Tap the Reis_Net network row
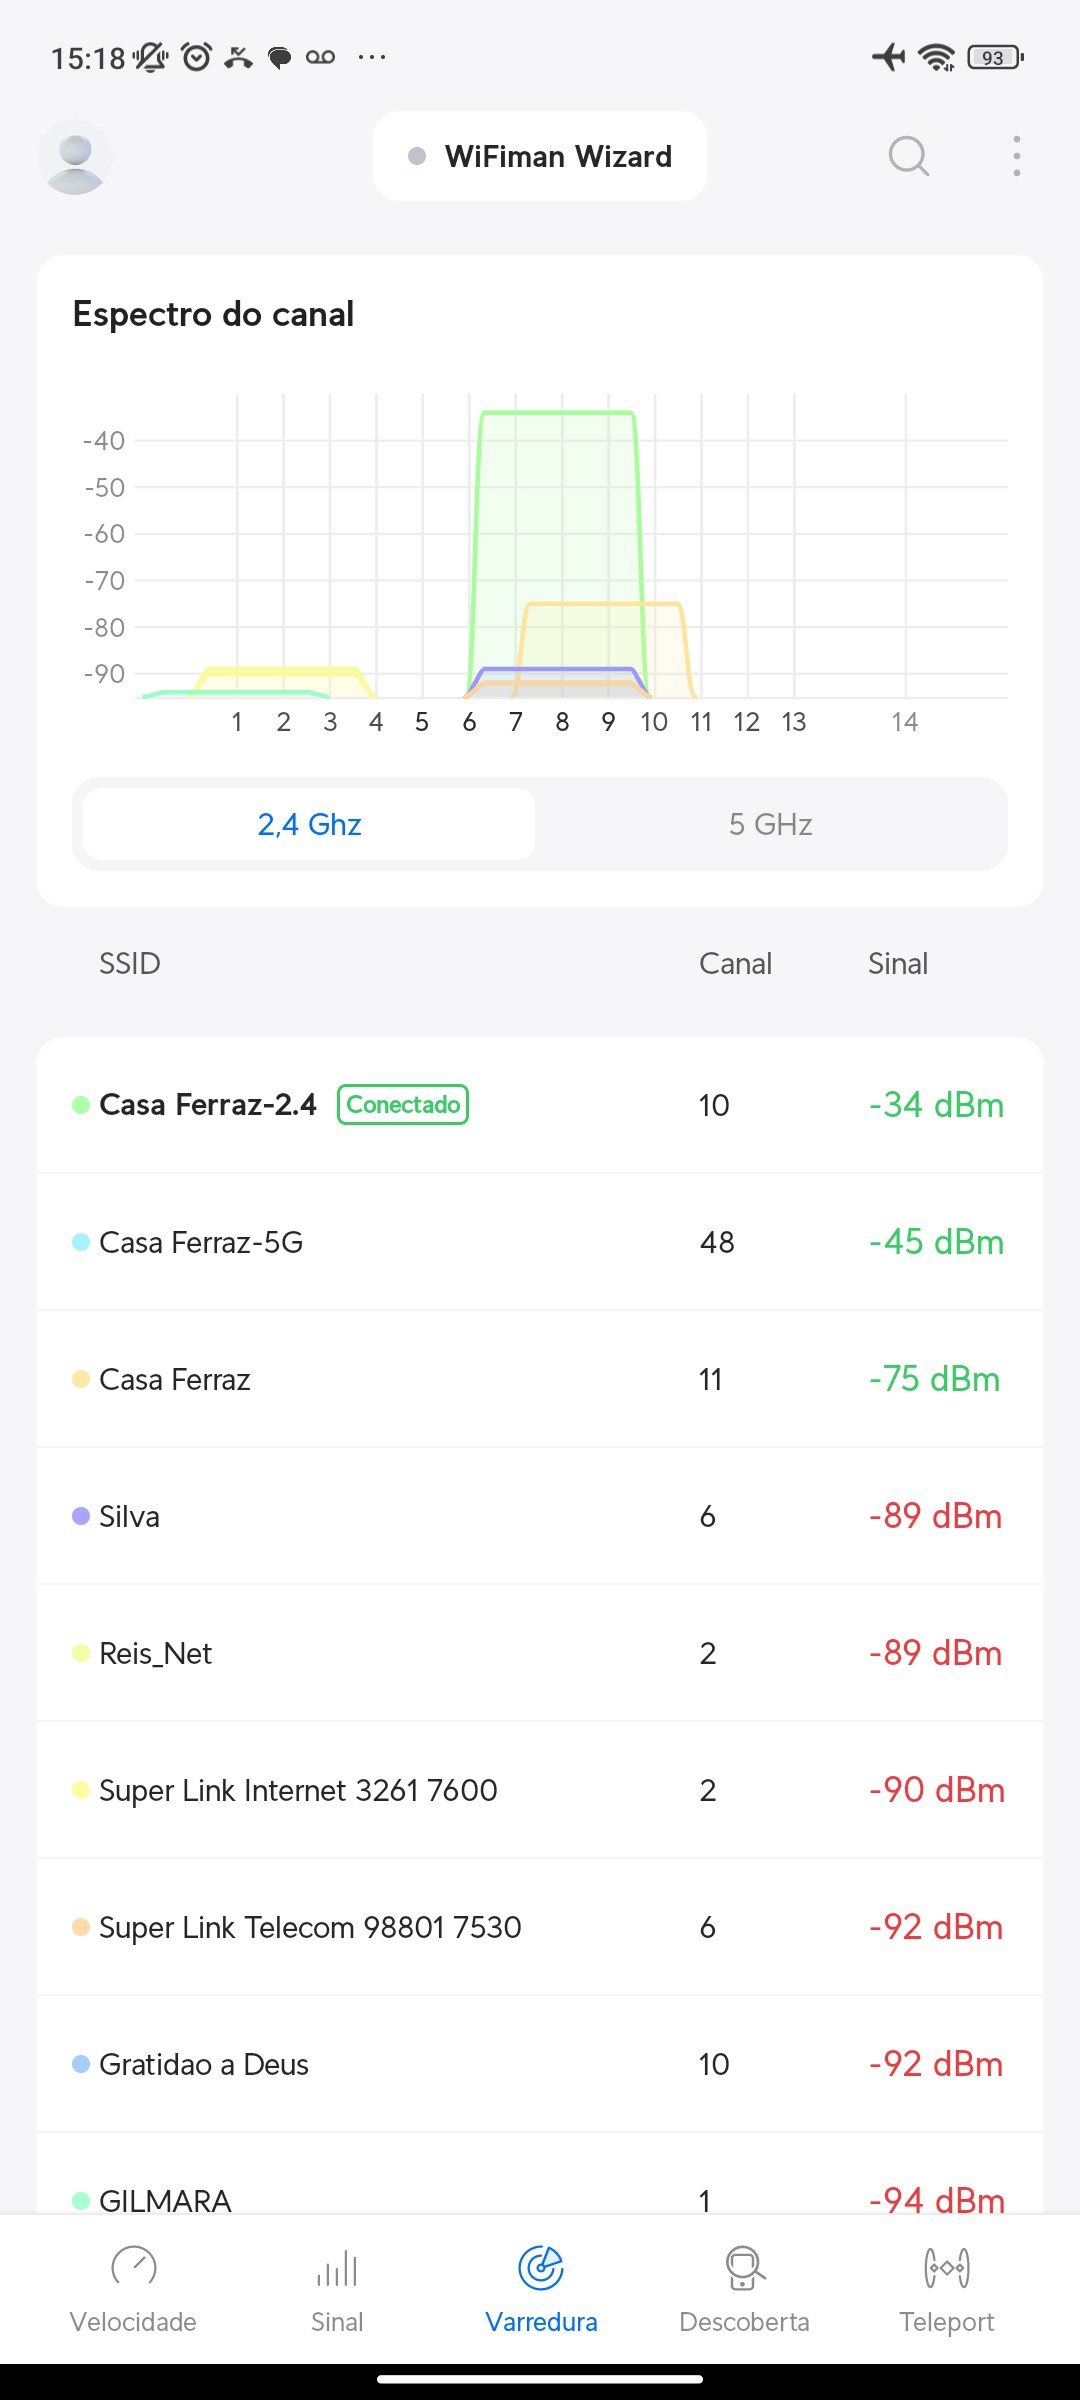1080x2400 pixels. point(540,1653)
